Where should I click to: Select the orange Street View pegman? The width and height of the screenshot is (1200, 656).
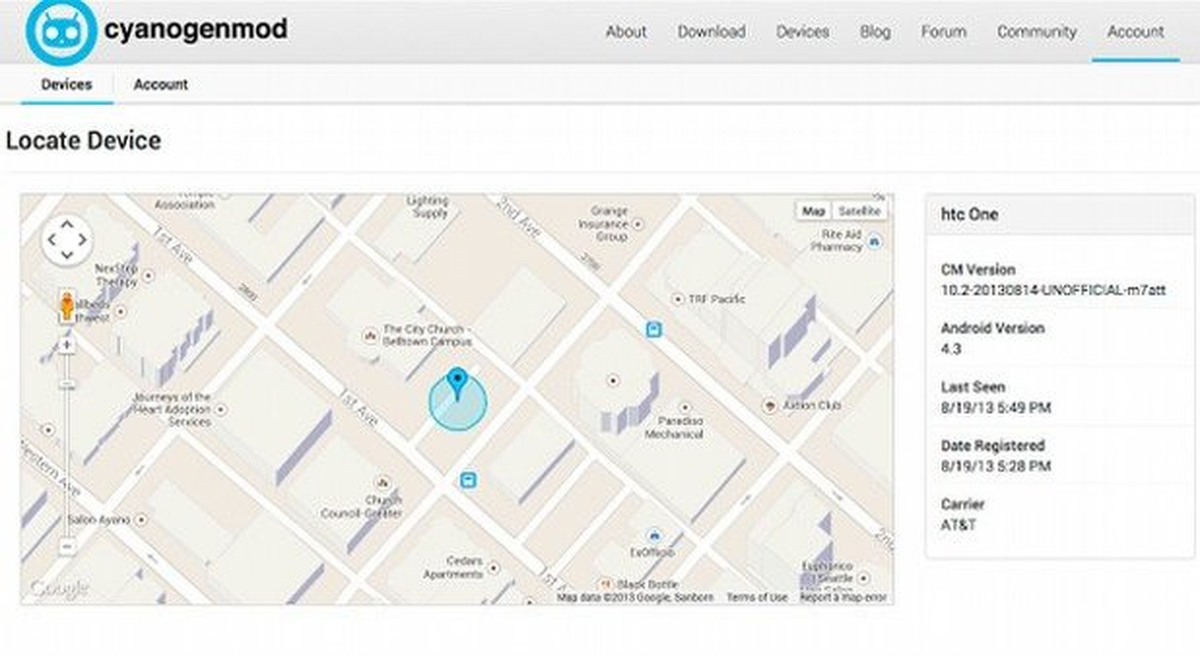(x=67, y=306)
